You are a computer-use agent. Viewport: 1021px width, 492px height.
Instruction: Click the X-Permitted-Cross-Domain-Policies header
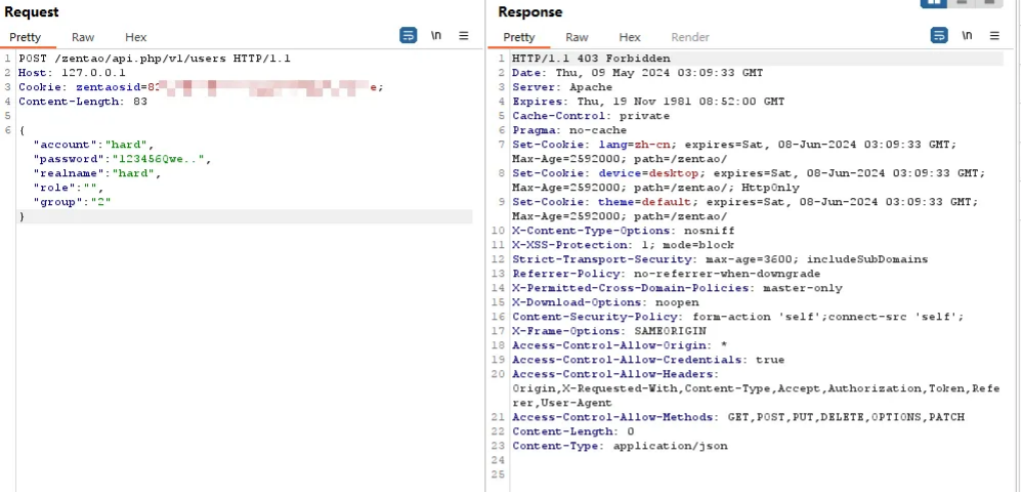(677, 288)
